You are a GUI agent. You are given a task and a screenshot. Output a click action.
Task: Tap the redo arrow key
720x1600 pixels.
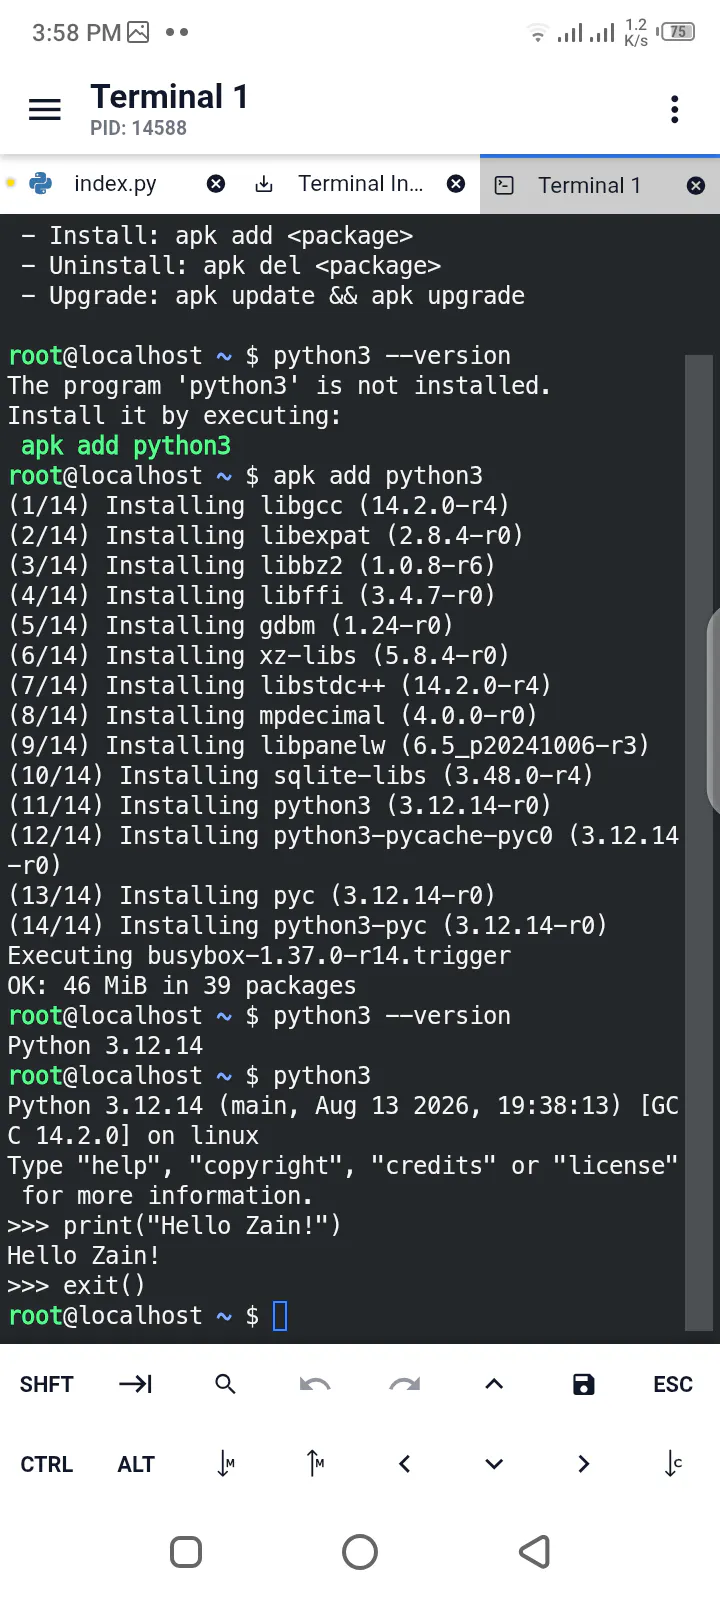tap(405, 1384)
